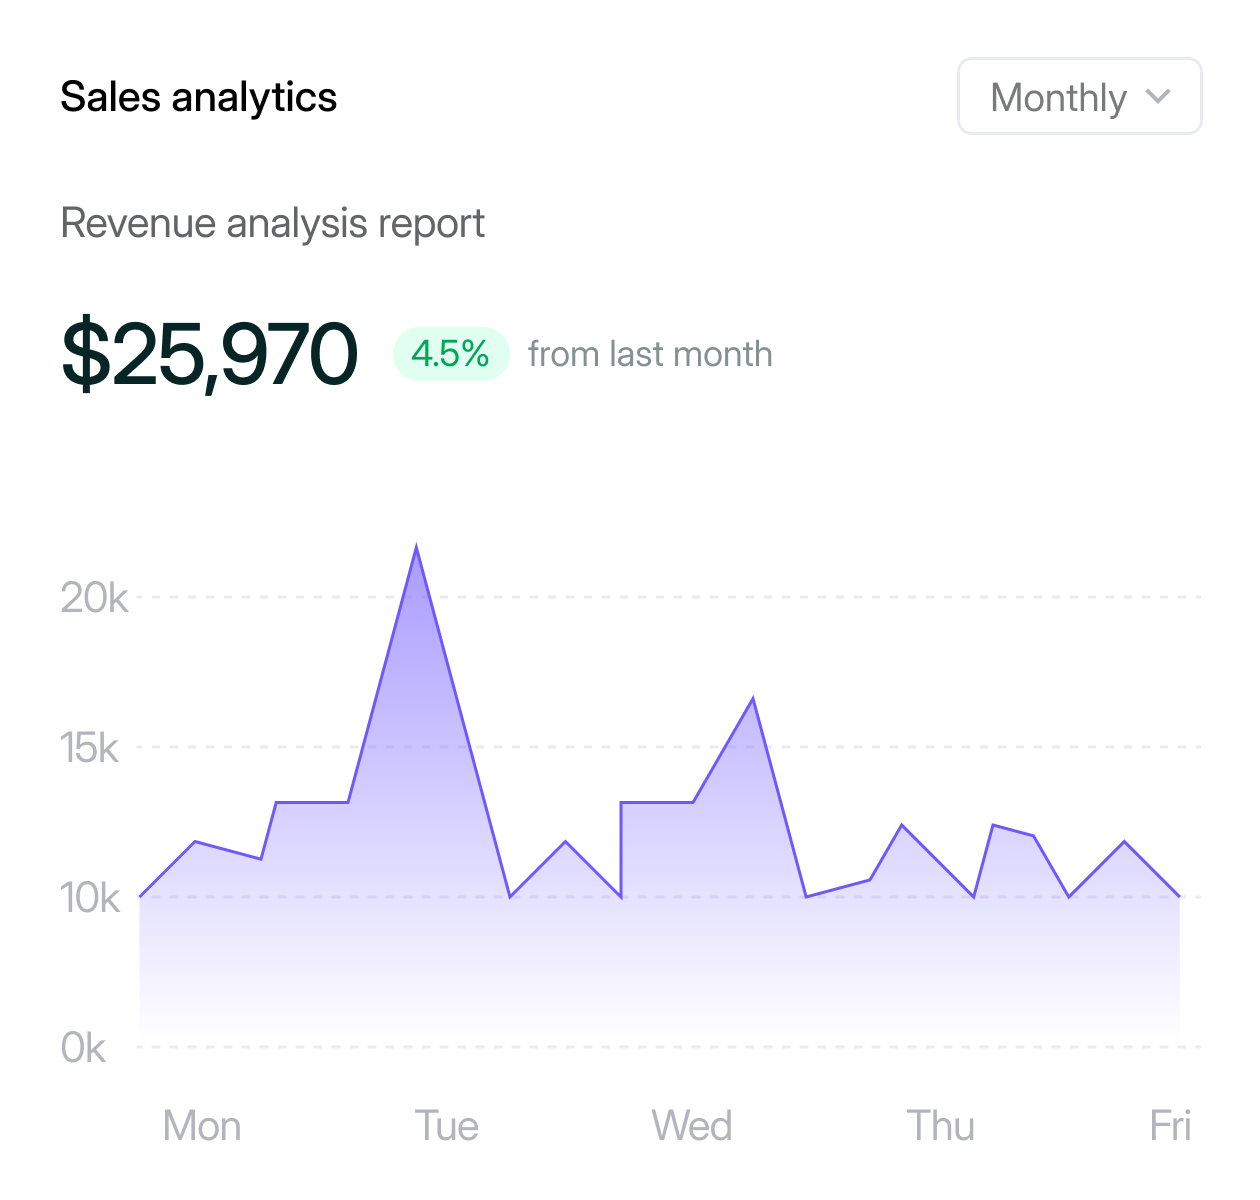This screenshot has height=1200, width=1260.
Task: Click the 15k y-axis label
Action: [x=90, y=748]
